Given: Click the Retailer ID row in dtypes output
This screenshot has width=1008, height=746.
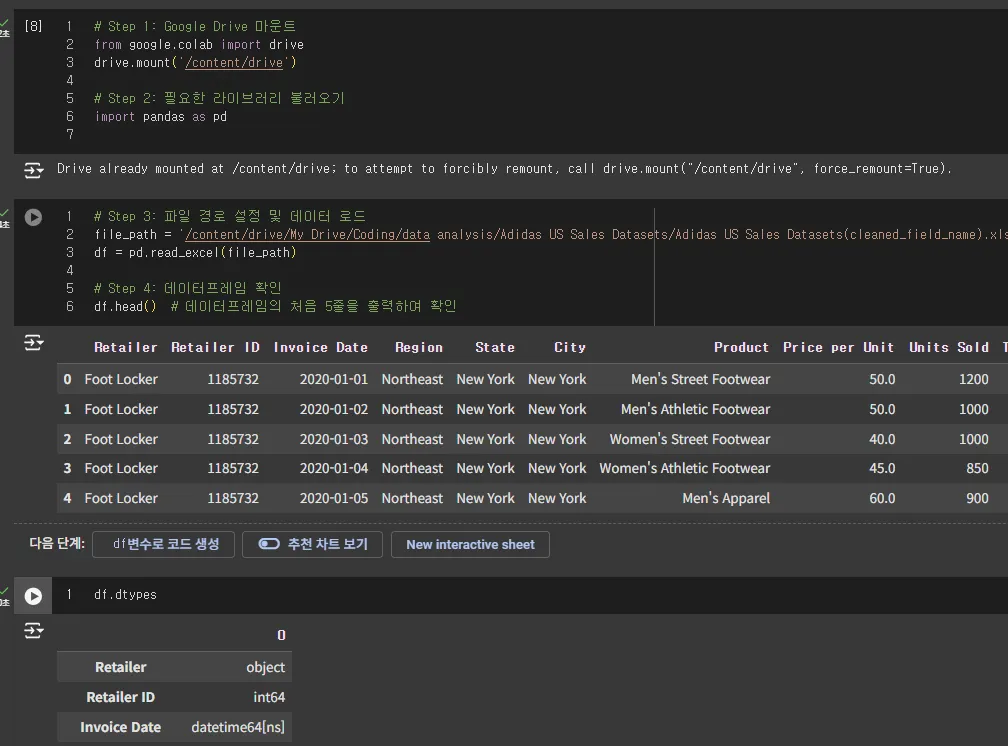Looking at the screenshot, I should click(120, 697).
